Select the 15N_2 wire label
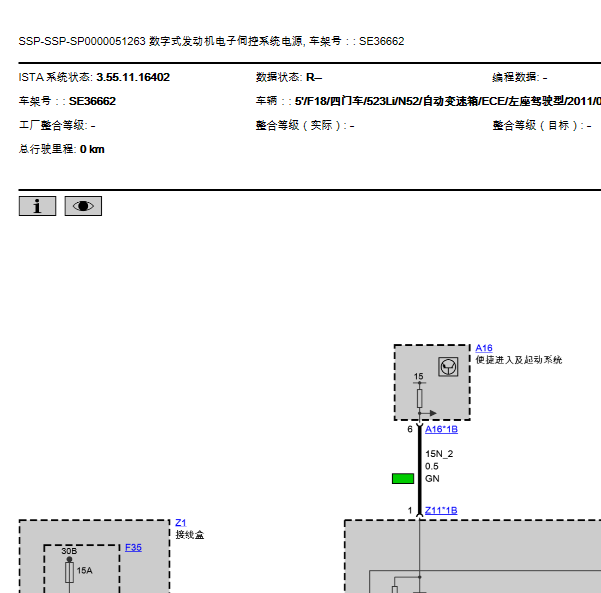601x593 pixels. (x=439, y=454)
